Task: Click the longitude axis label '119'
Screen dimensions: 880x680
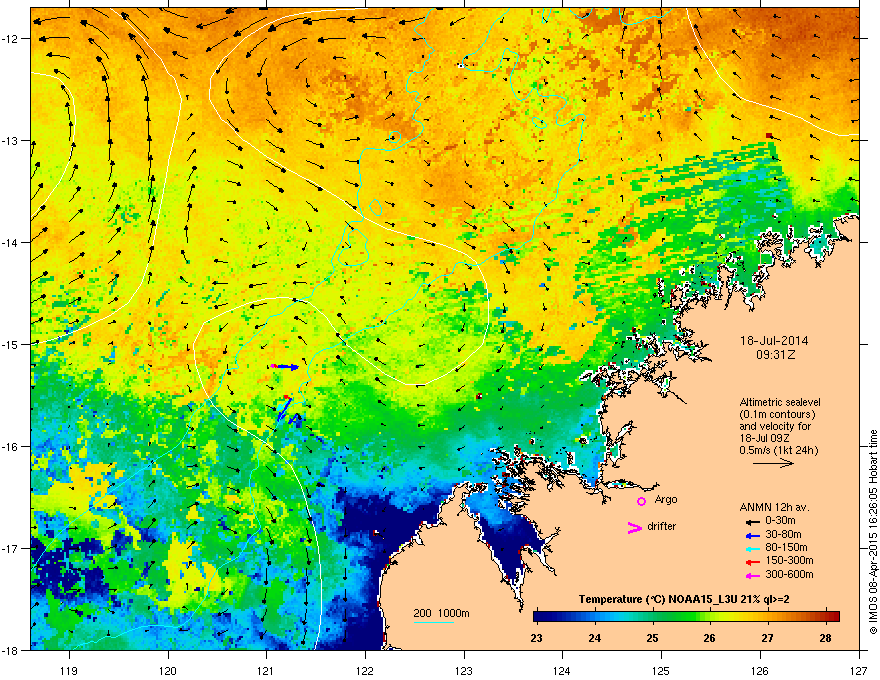Action: pyautogui.click(x=69, y=671)
